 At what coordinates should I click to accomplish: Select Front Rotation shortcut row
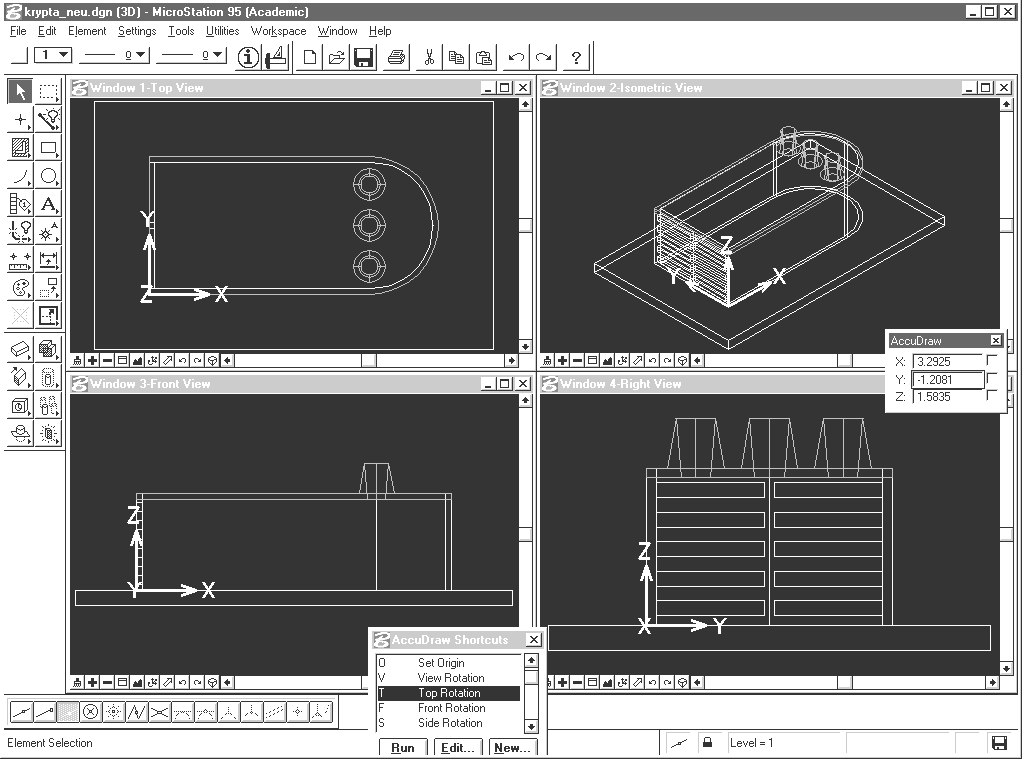(x=449, y=707)
